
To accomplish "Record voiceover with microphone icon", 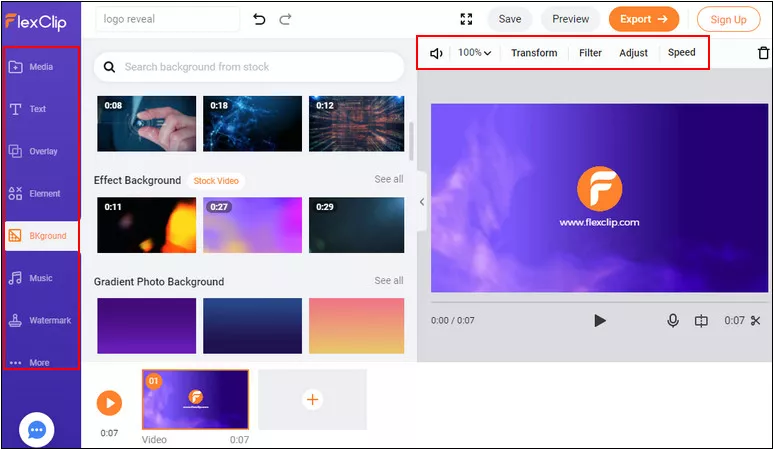I will 672,321.
